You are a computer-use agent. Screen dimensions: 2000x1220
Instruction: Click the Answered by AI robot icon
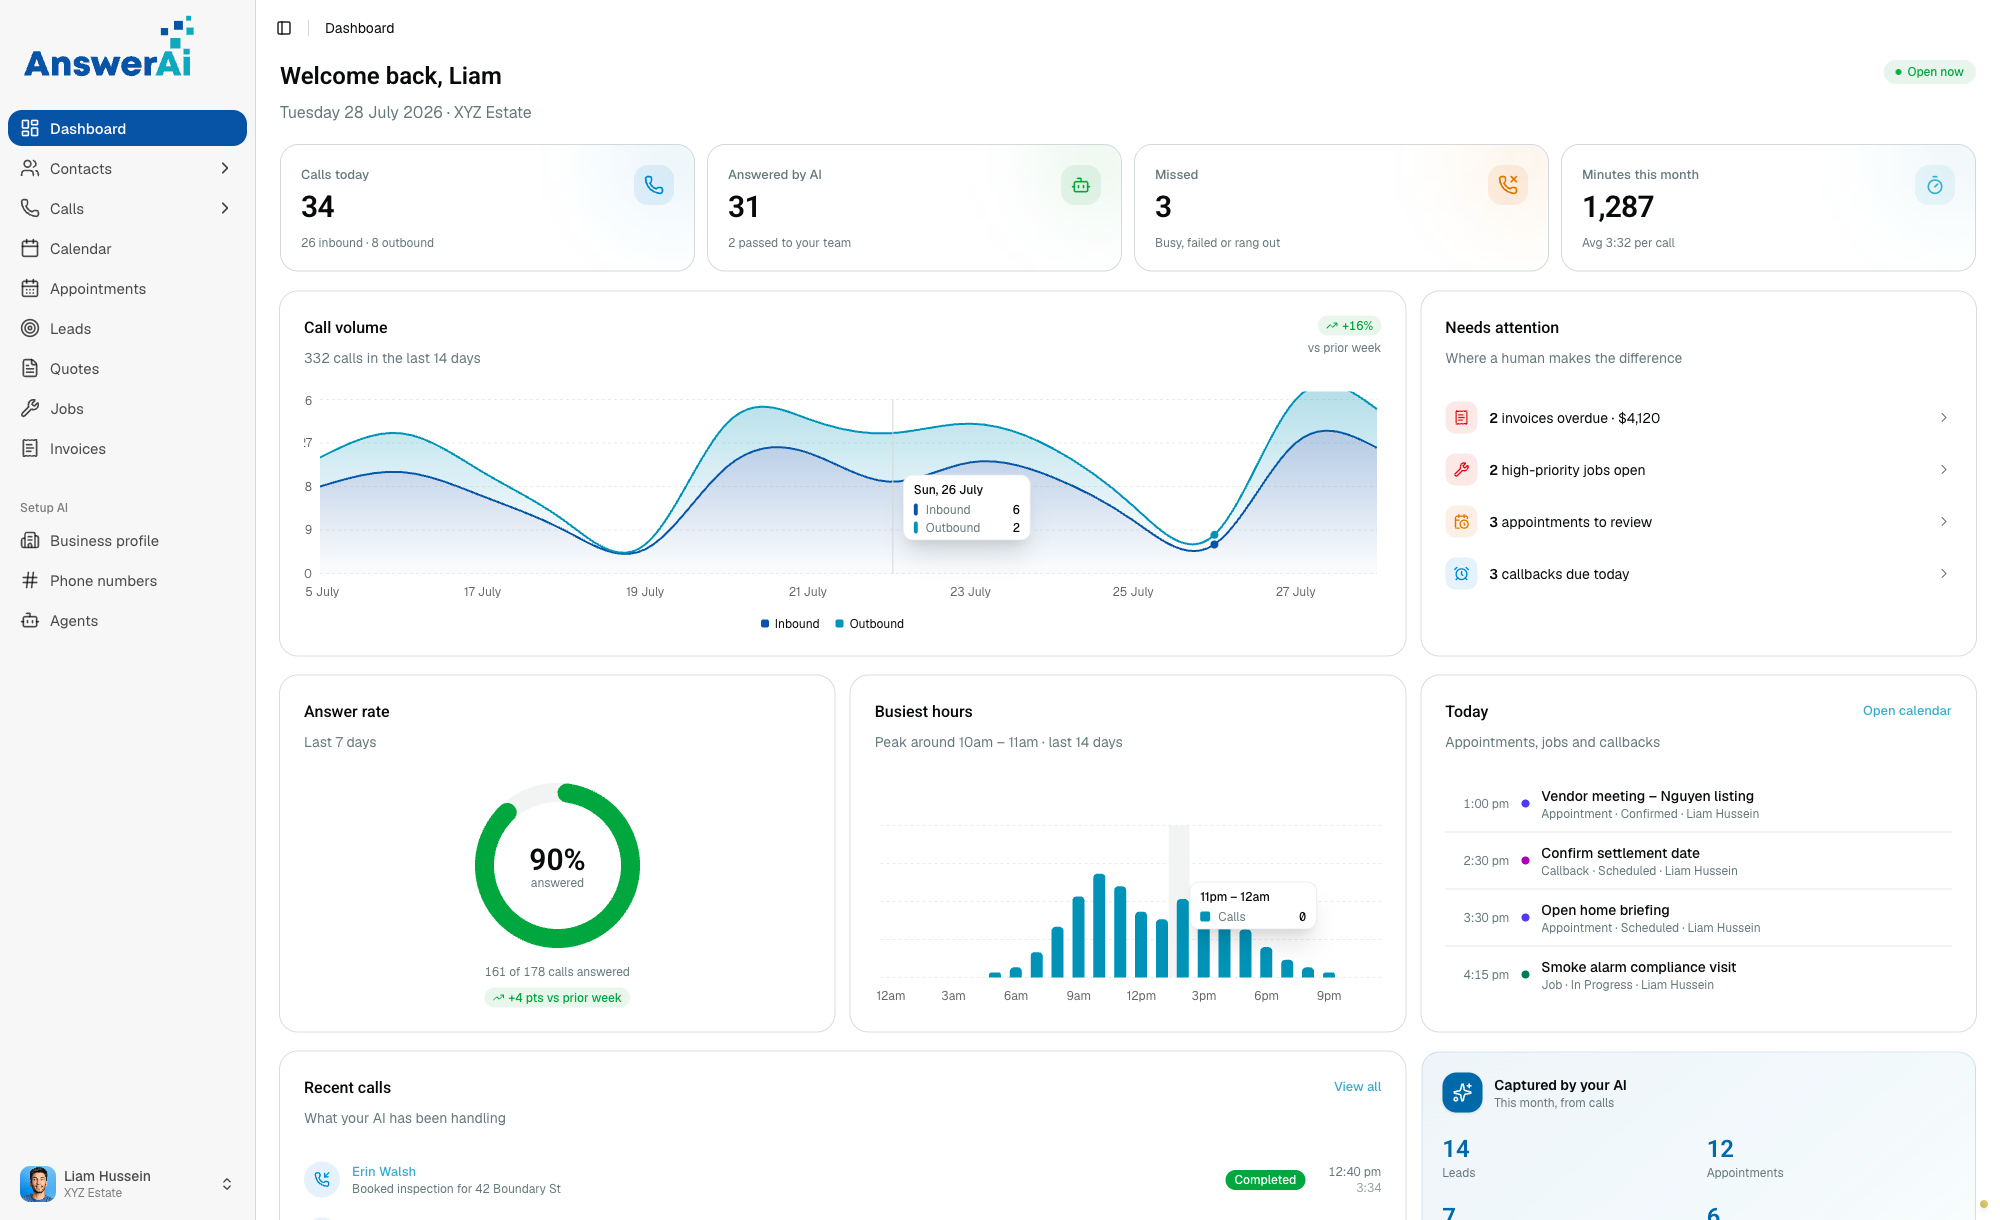(x=1081, y=185)
